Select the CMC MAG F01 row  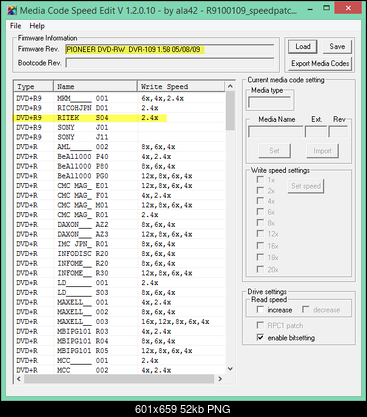click(120, 195)
